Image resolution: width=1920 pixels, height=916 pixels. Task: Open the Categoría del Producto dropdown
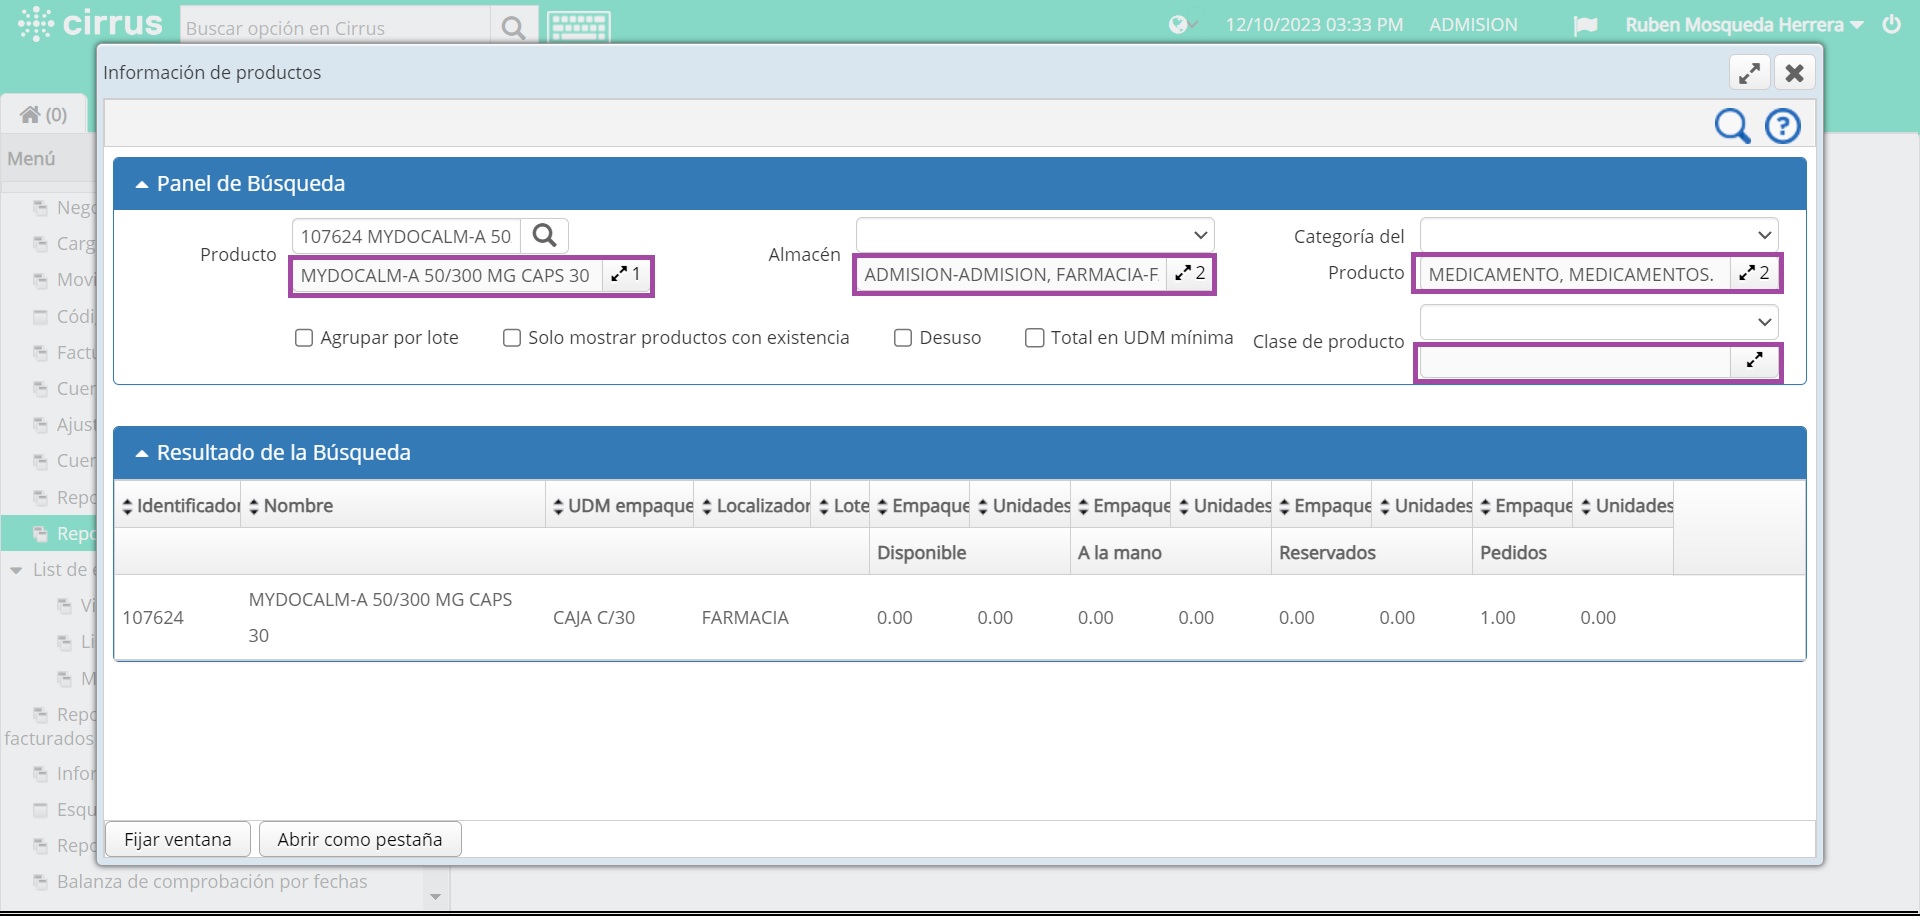[x=1598, y=235]
